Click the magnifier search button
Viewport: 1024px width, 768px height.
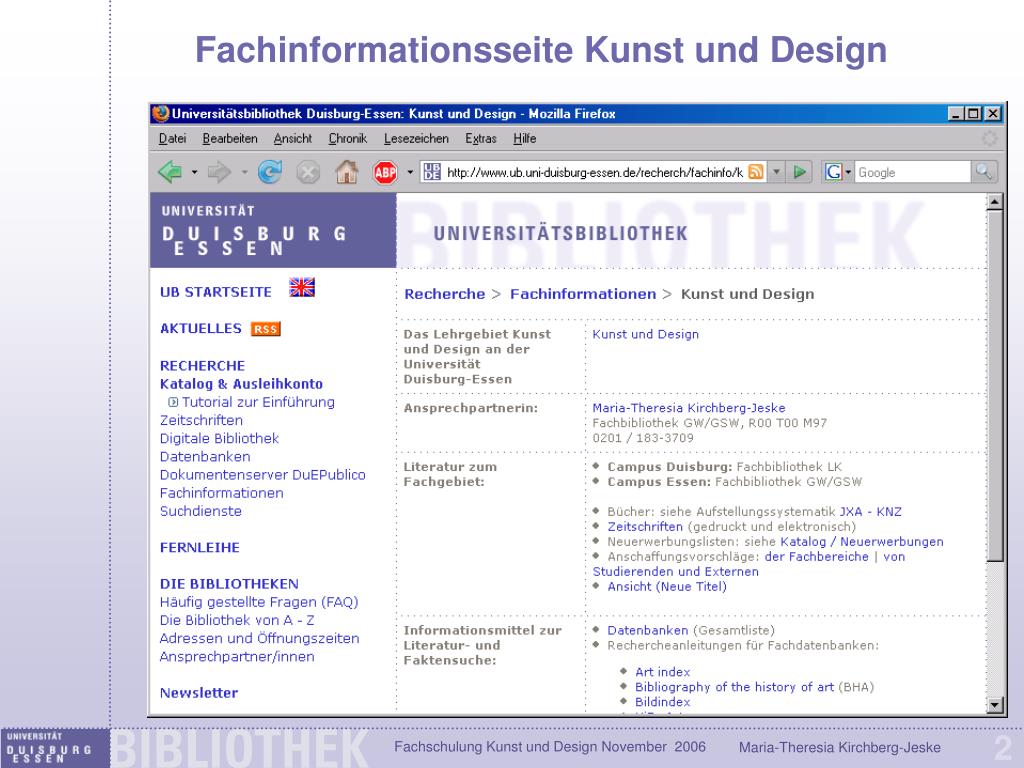click(984, 172)
